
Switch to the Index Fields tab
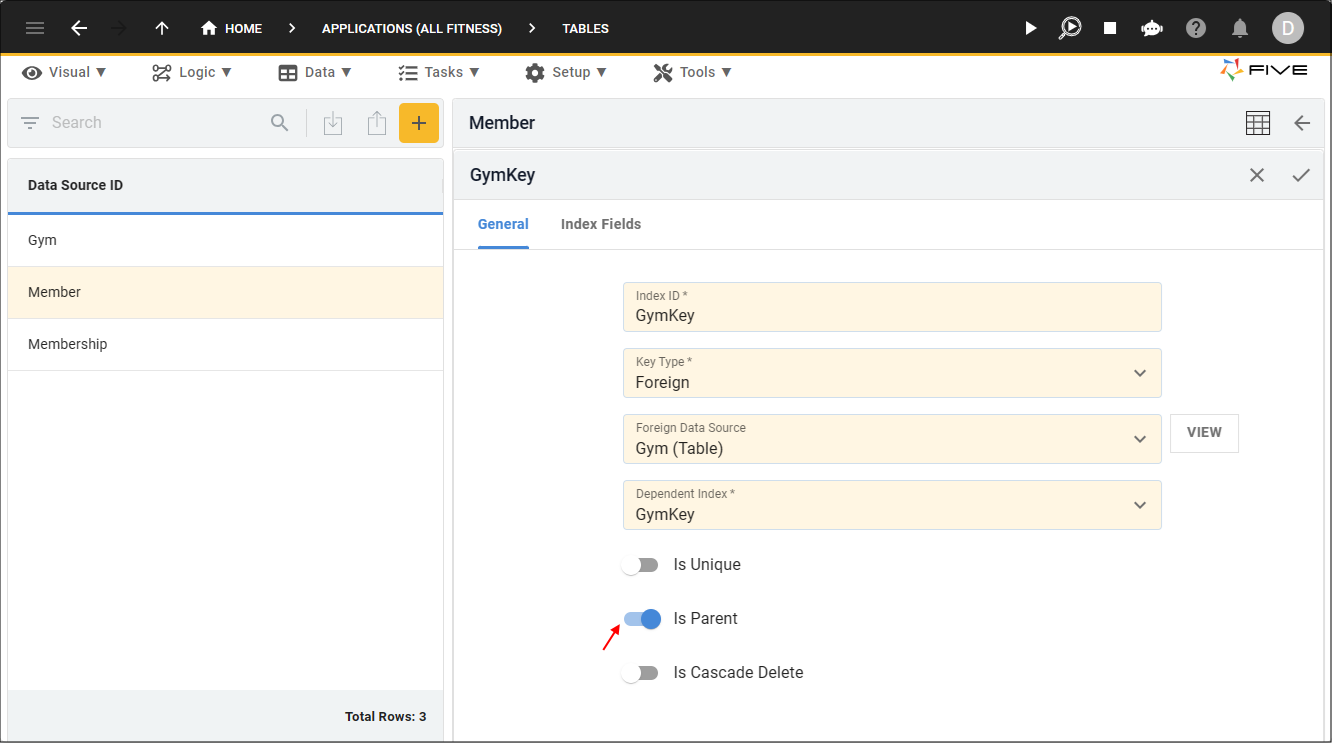[x=601, y=224]
